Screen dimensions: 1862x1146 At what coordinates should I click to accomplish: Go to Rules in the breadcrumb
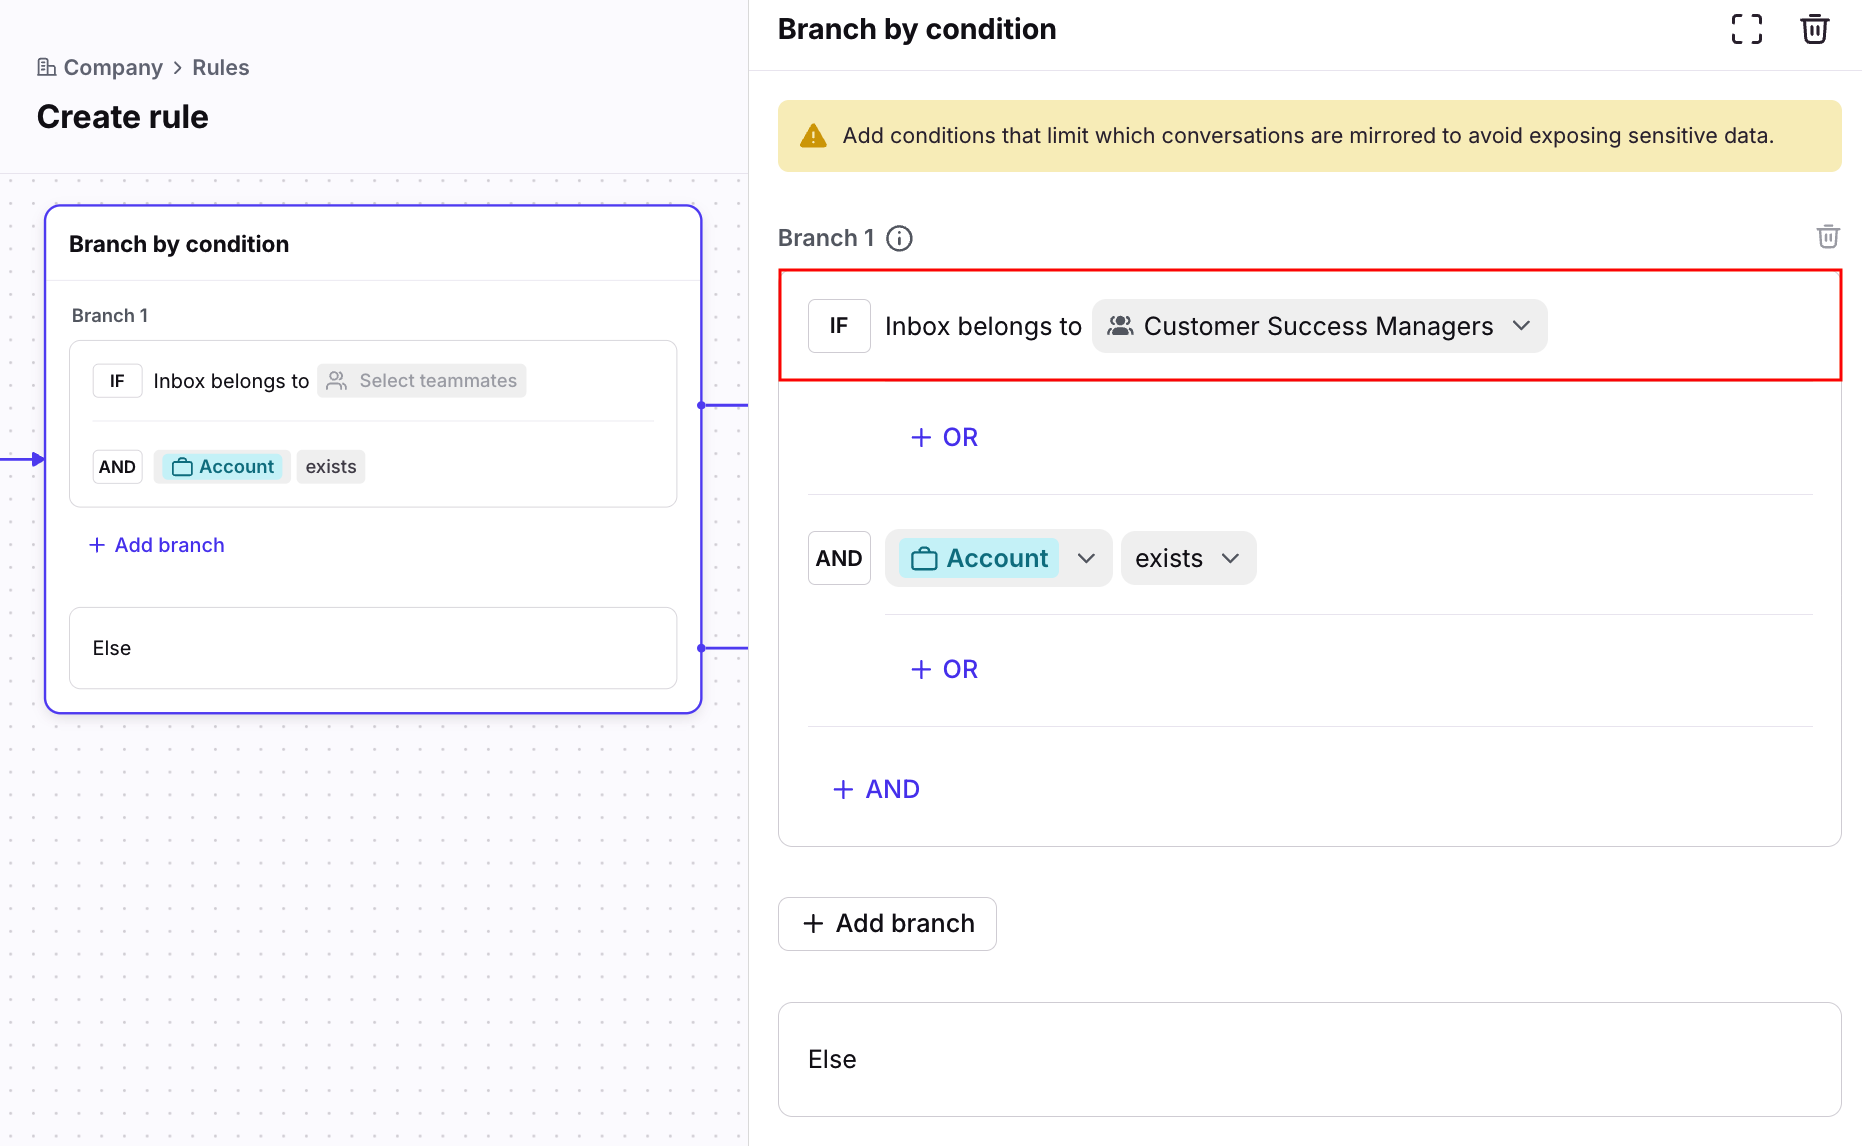(x=220, y=67)
